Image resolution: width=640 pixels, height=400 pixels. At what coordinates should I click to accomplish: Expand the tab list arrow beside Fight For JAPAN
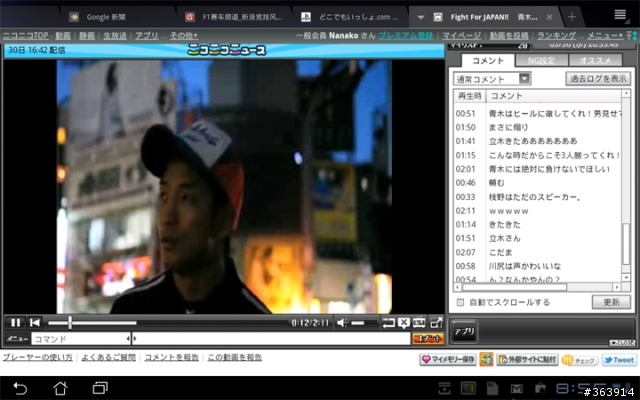[x=420, y=17]
